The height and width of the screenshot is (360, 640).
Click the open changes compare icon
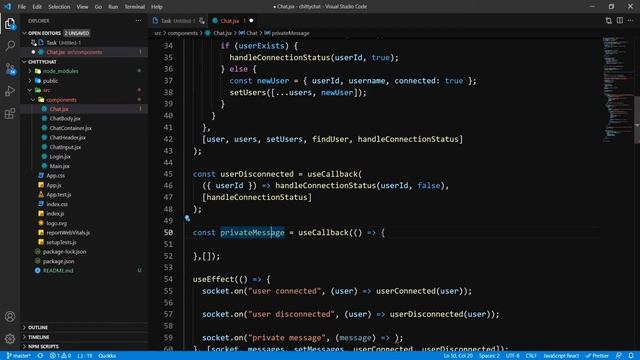tap(609, 20)
